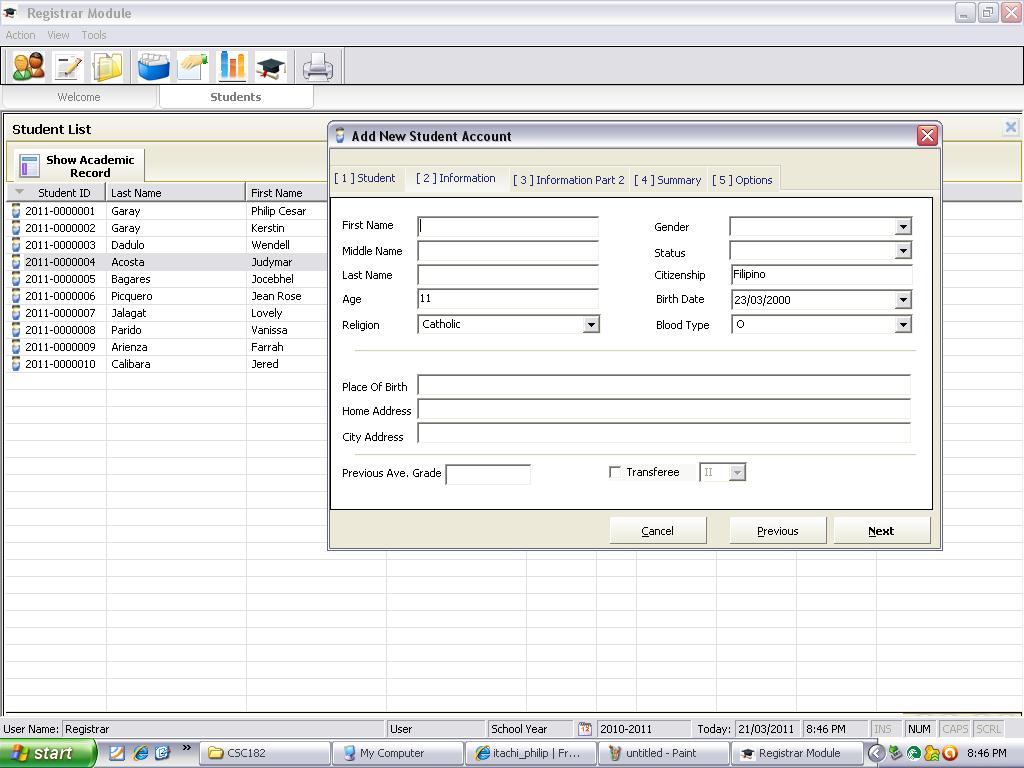
Task: Click the Show Academic Record button
Action: [x=80, y=166]
